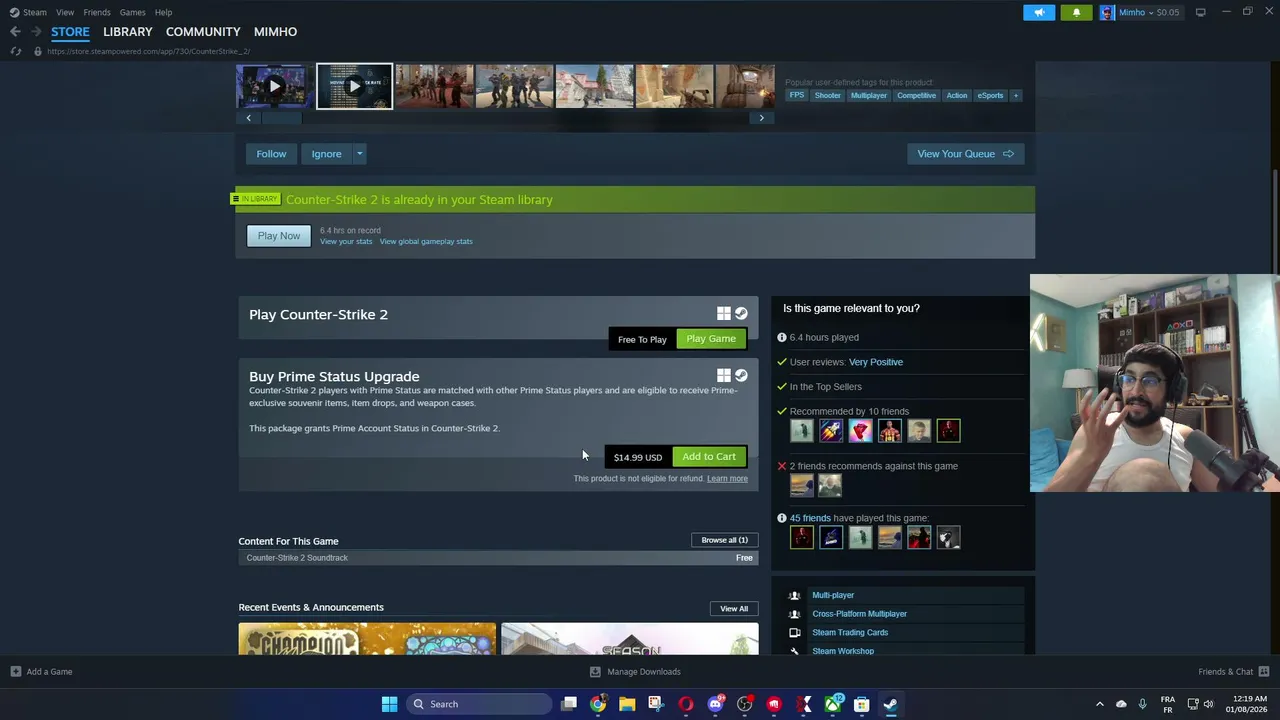
Task: Click the Steam icon in Prime Status Upgrade box
Action: coord(741,376)
